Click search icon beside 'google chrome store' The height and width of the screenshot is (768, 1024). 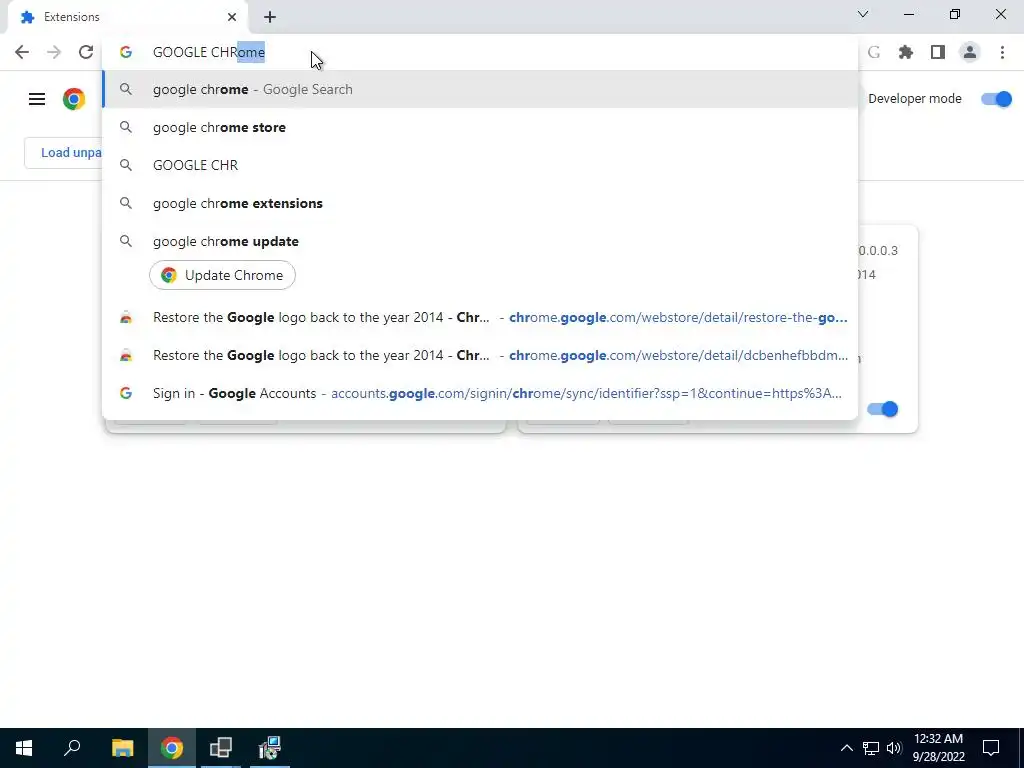coord(126,127)
